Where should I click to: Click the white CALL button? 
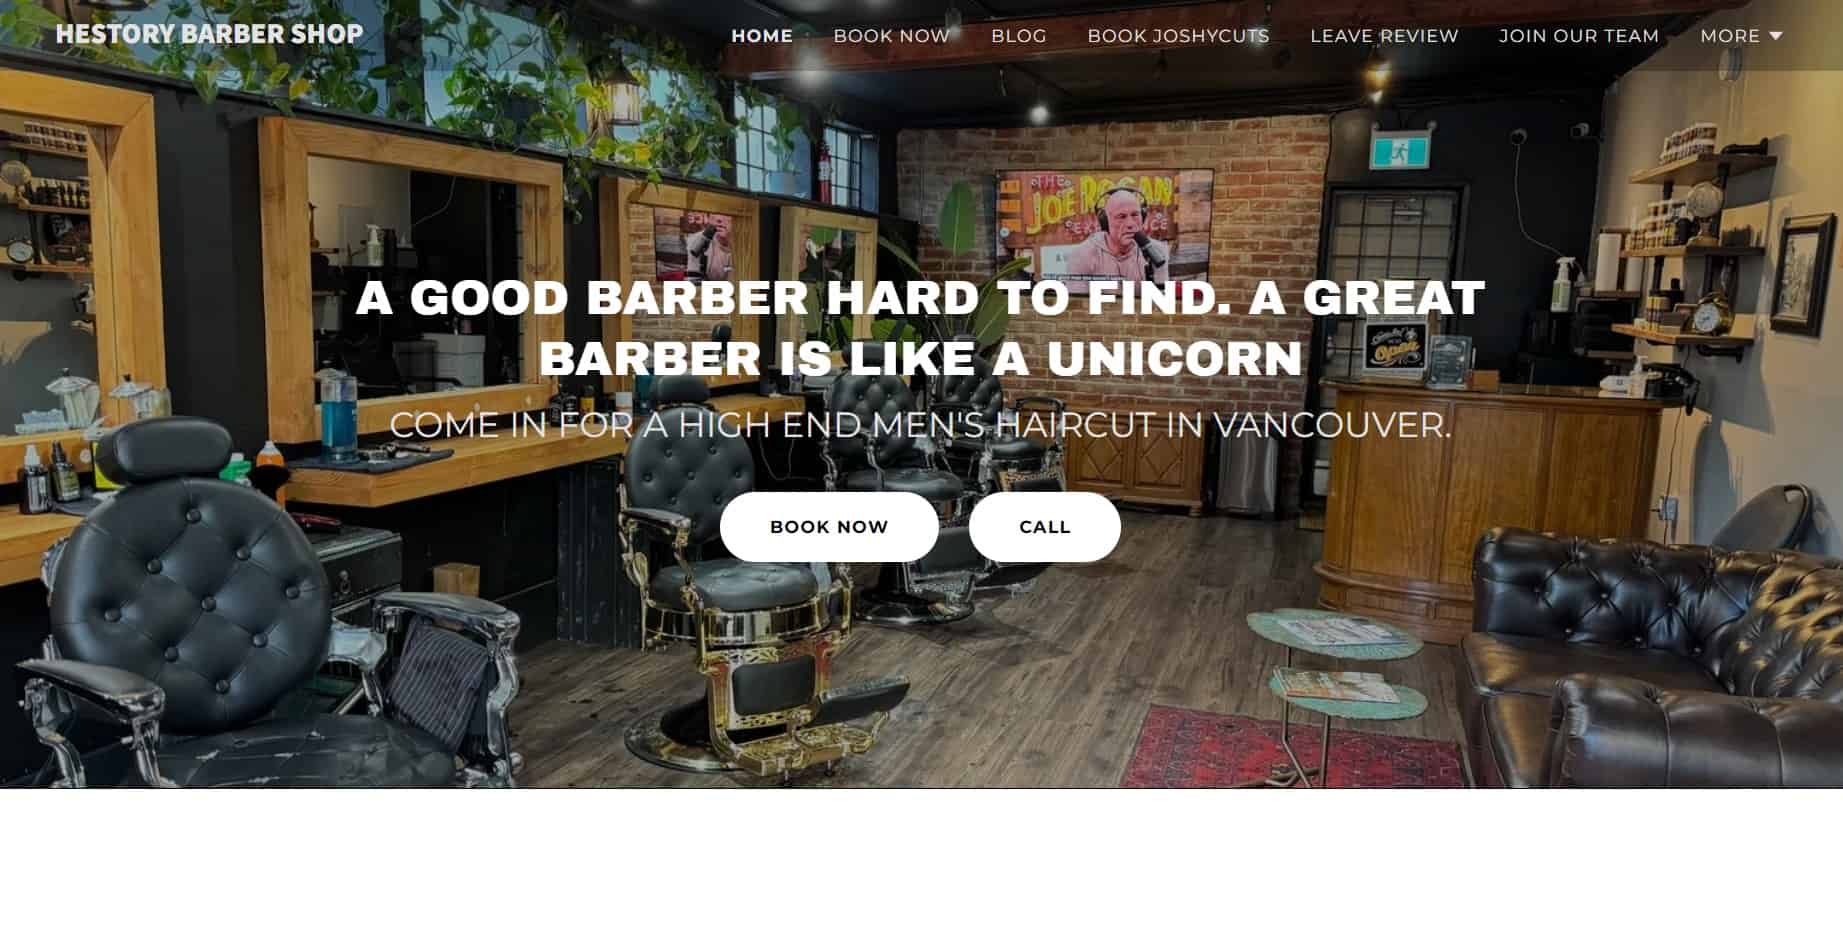point(1045,527)
